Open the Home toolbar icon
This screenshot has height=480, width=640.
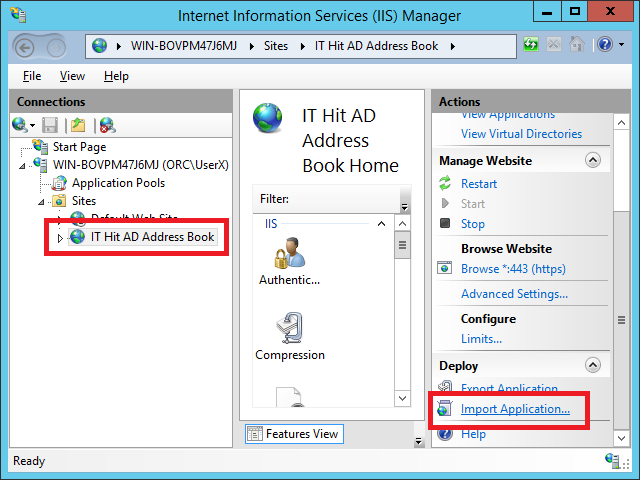coord(576,44)
